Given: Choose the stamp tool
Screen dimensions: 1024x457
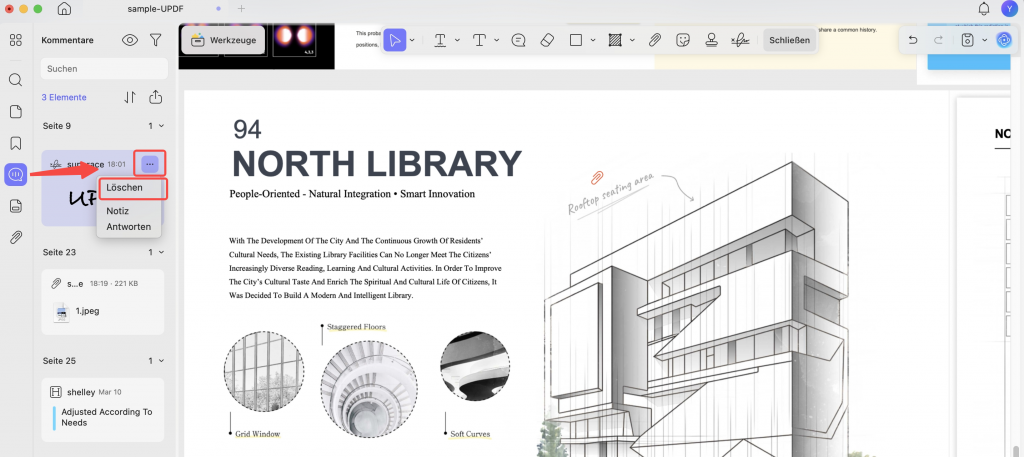Looking at the screenshot, I should click(711, 40).
